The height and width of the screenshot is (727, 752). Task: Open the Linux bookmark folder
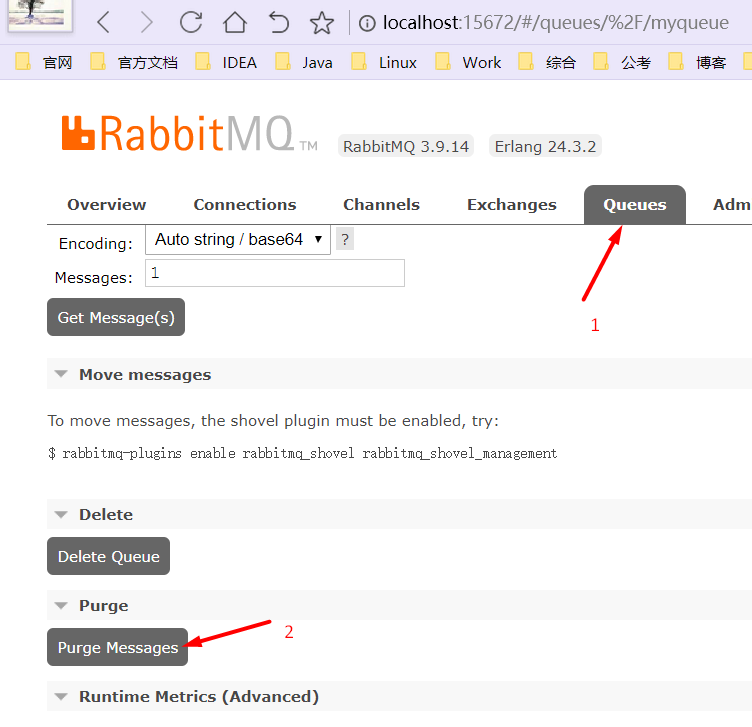pos(384,62)
